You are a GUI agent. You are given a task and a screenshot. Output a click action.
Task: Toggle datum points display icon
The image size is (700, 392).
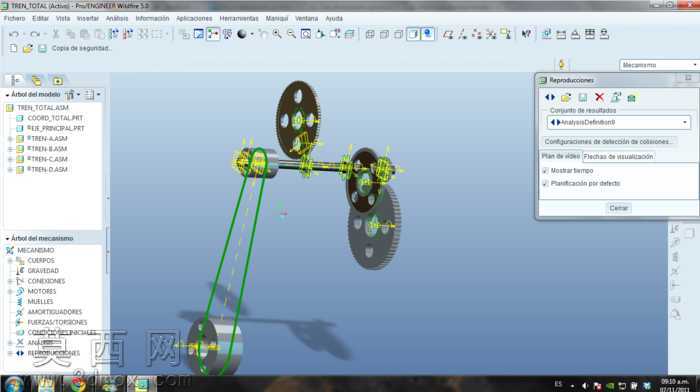[476, 34]
